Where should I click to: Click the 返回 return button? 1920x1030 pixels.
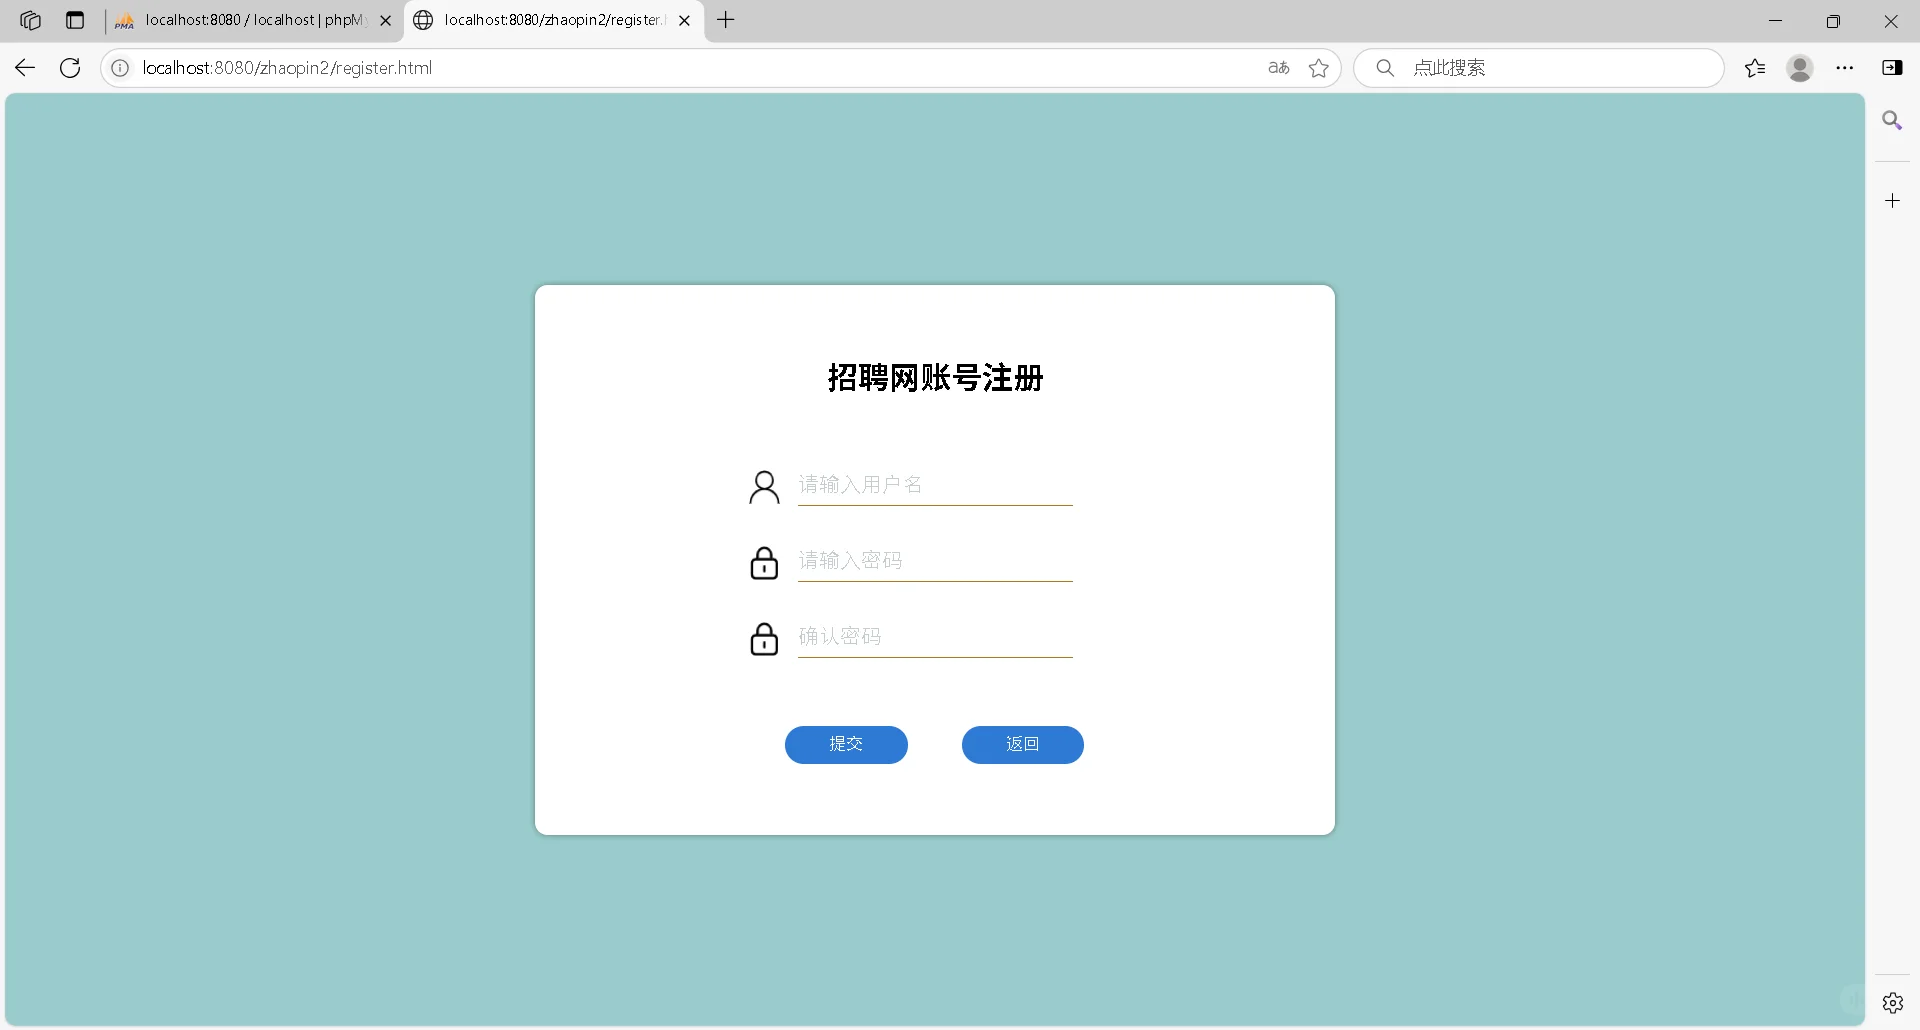click(x=1022, y=744)
